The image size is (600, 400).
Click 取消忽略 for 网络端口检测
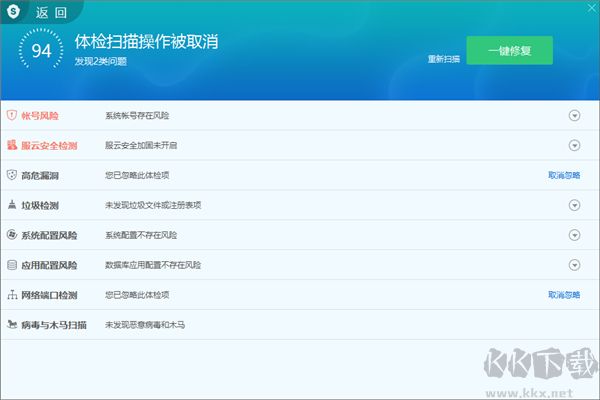pos(564,295)
